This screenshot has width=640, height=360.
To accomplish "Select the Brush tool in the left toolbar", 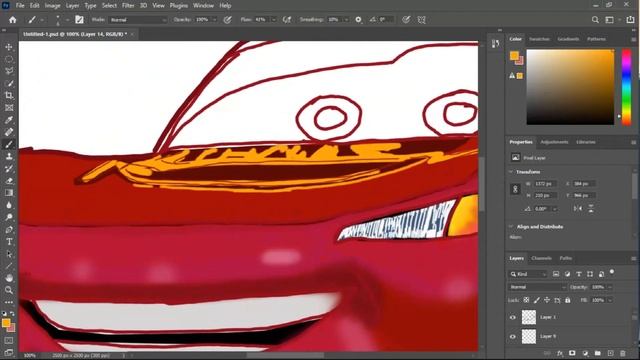I will click(9, 144).
